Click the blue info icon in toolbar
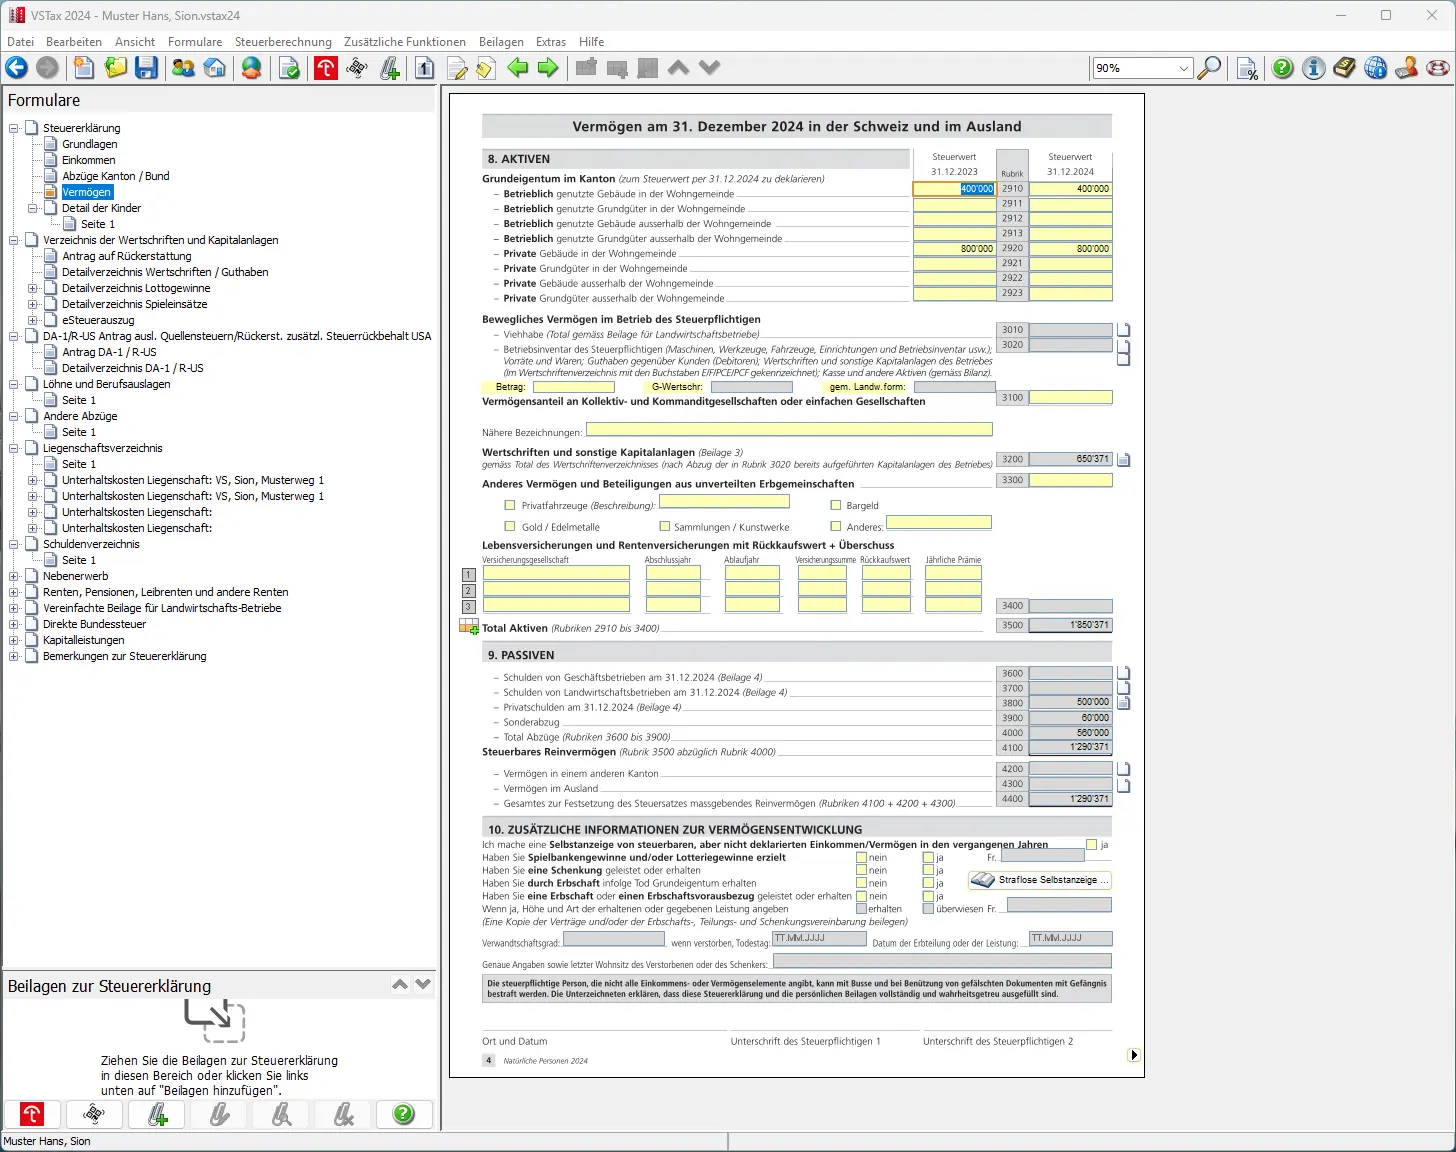The image size is (1456, 1152). coord(1314,68)
